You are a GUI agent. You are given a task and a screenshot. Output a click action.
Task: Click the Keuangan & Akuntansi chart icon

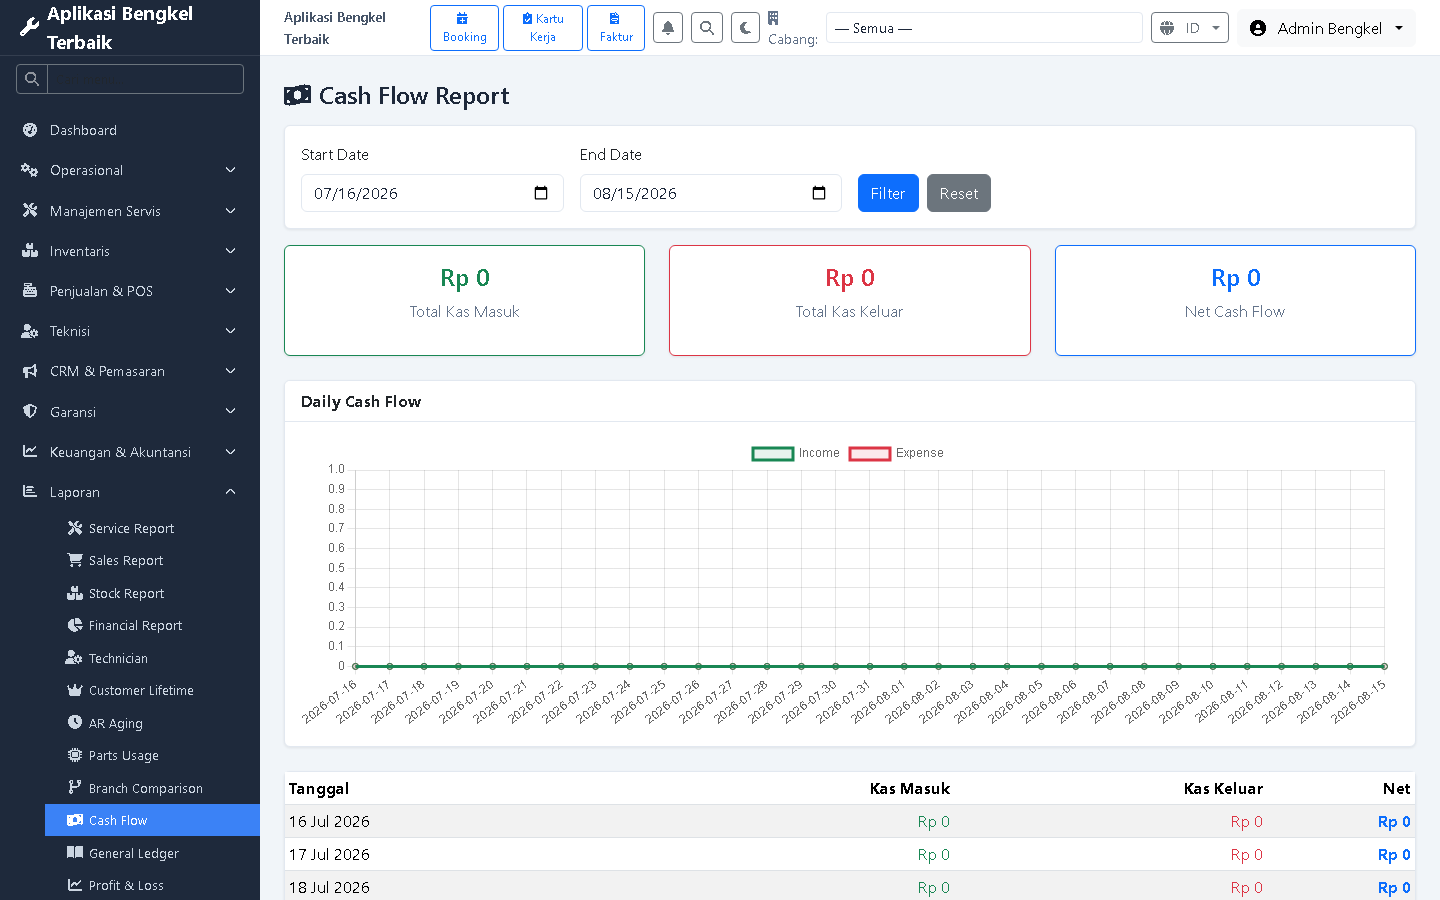pyautogui.click(x=30, y=451)
